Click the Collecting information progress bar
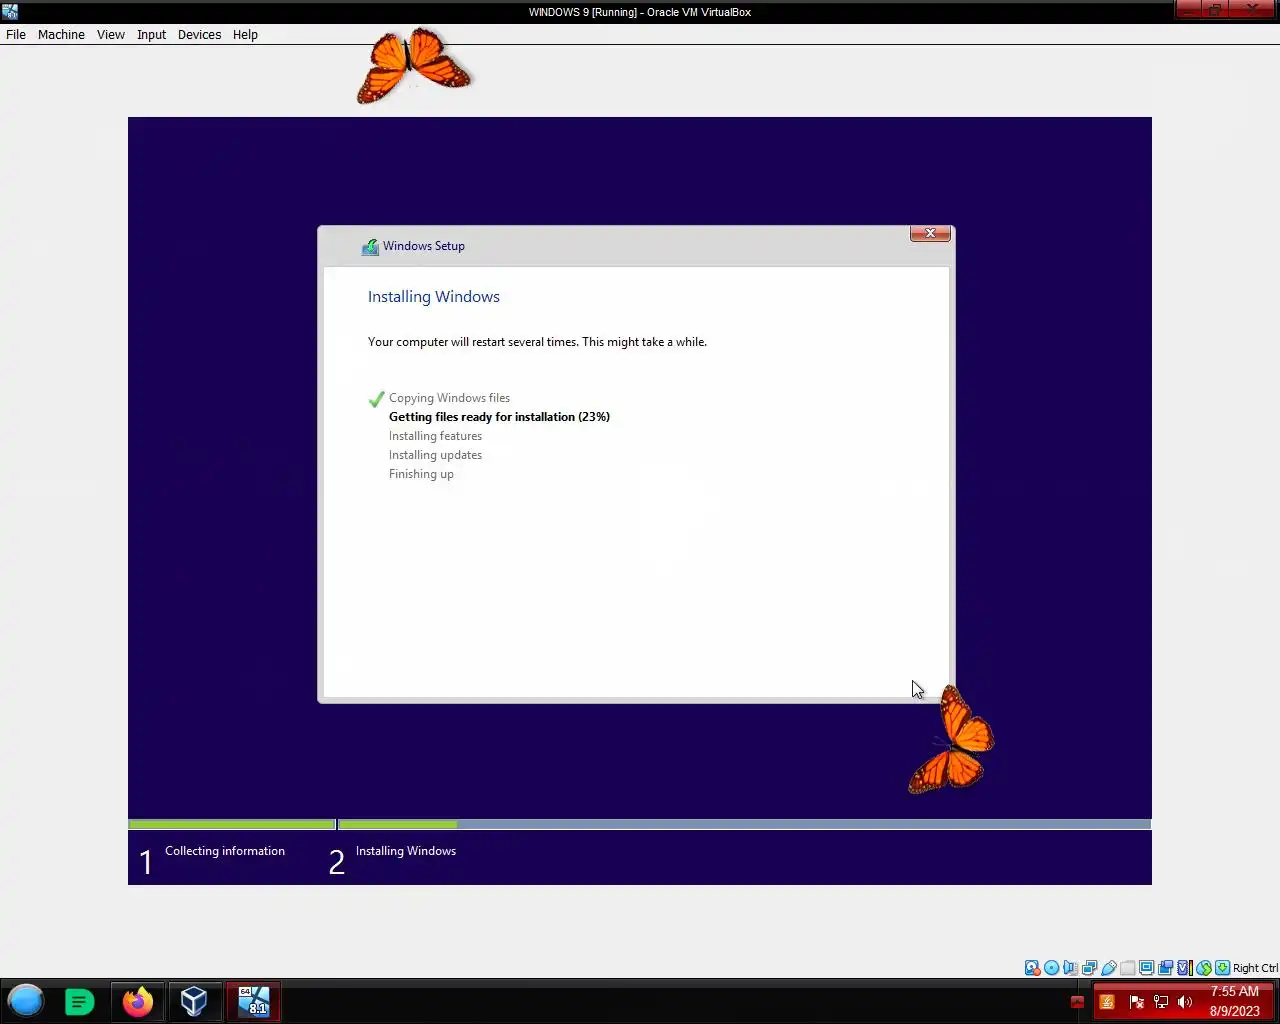This screenshot has width=1280, height=1024. [232, 825]
